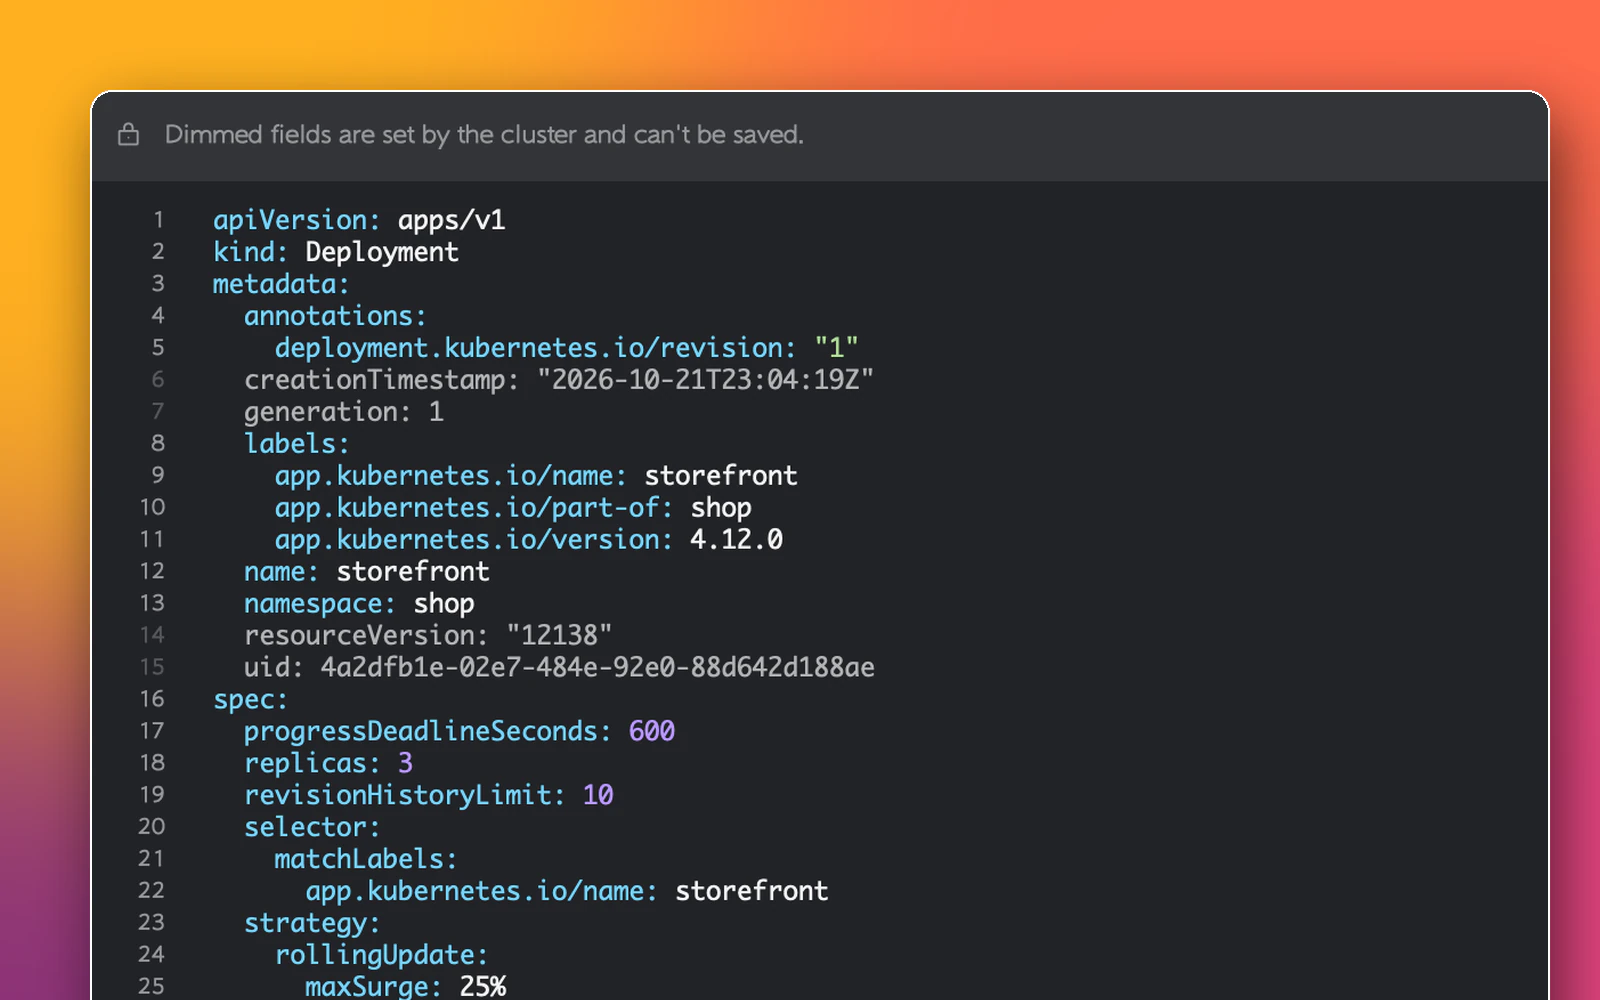This screenshot has height=1000, width=1600.
Task: Click the matchLabels: key
Action: (366, 860)
